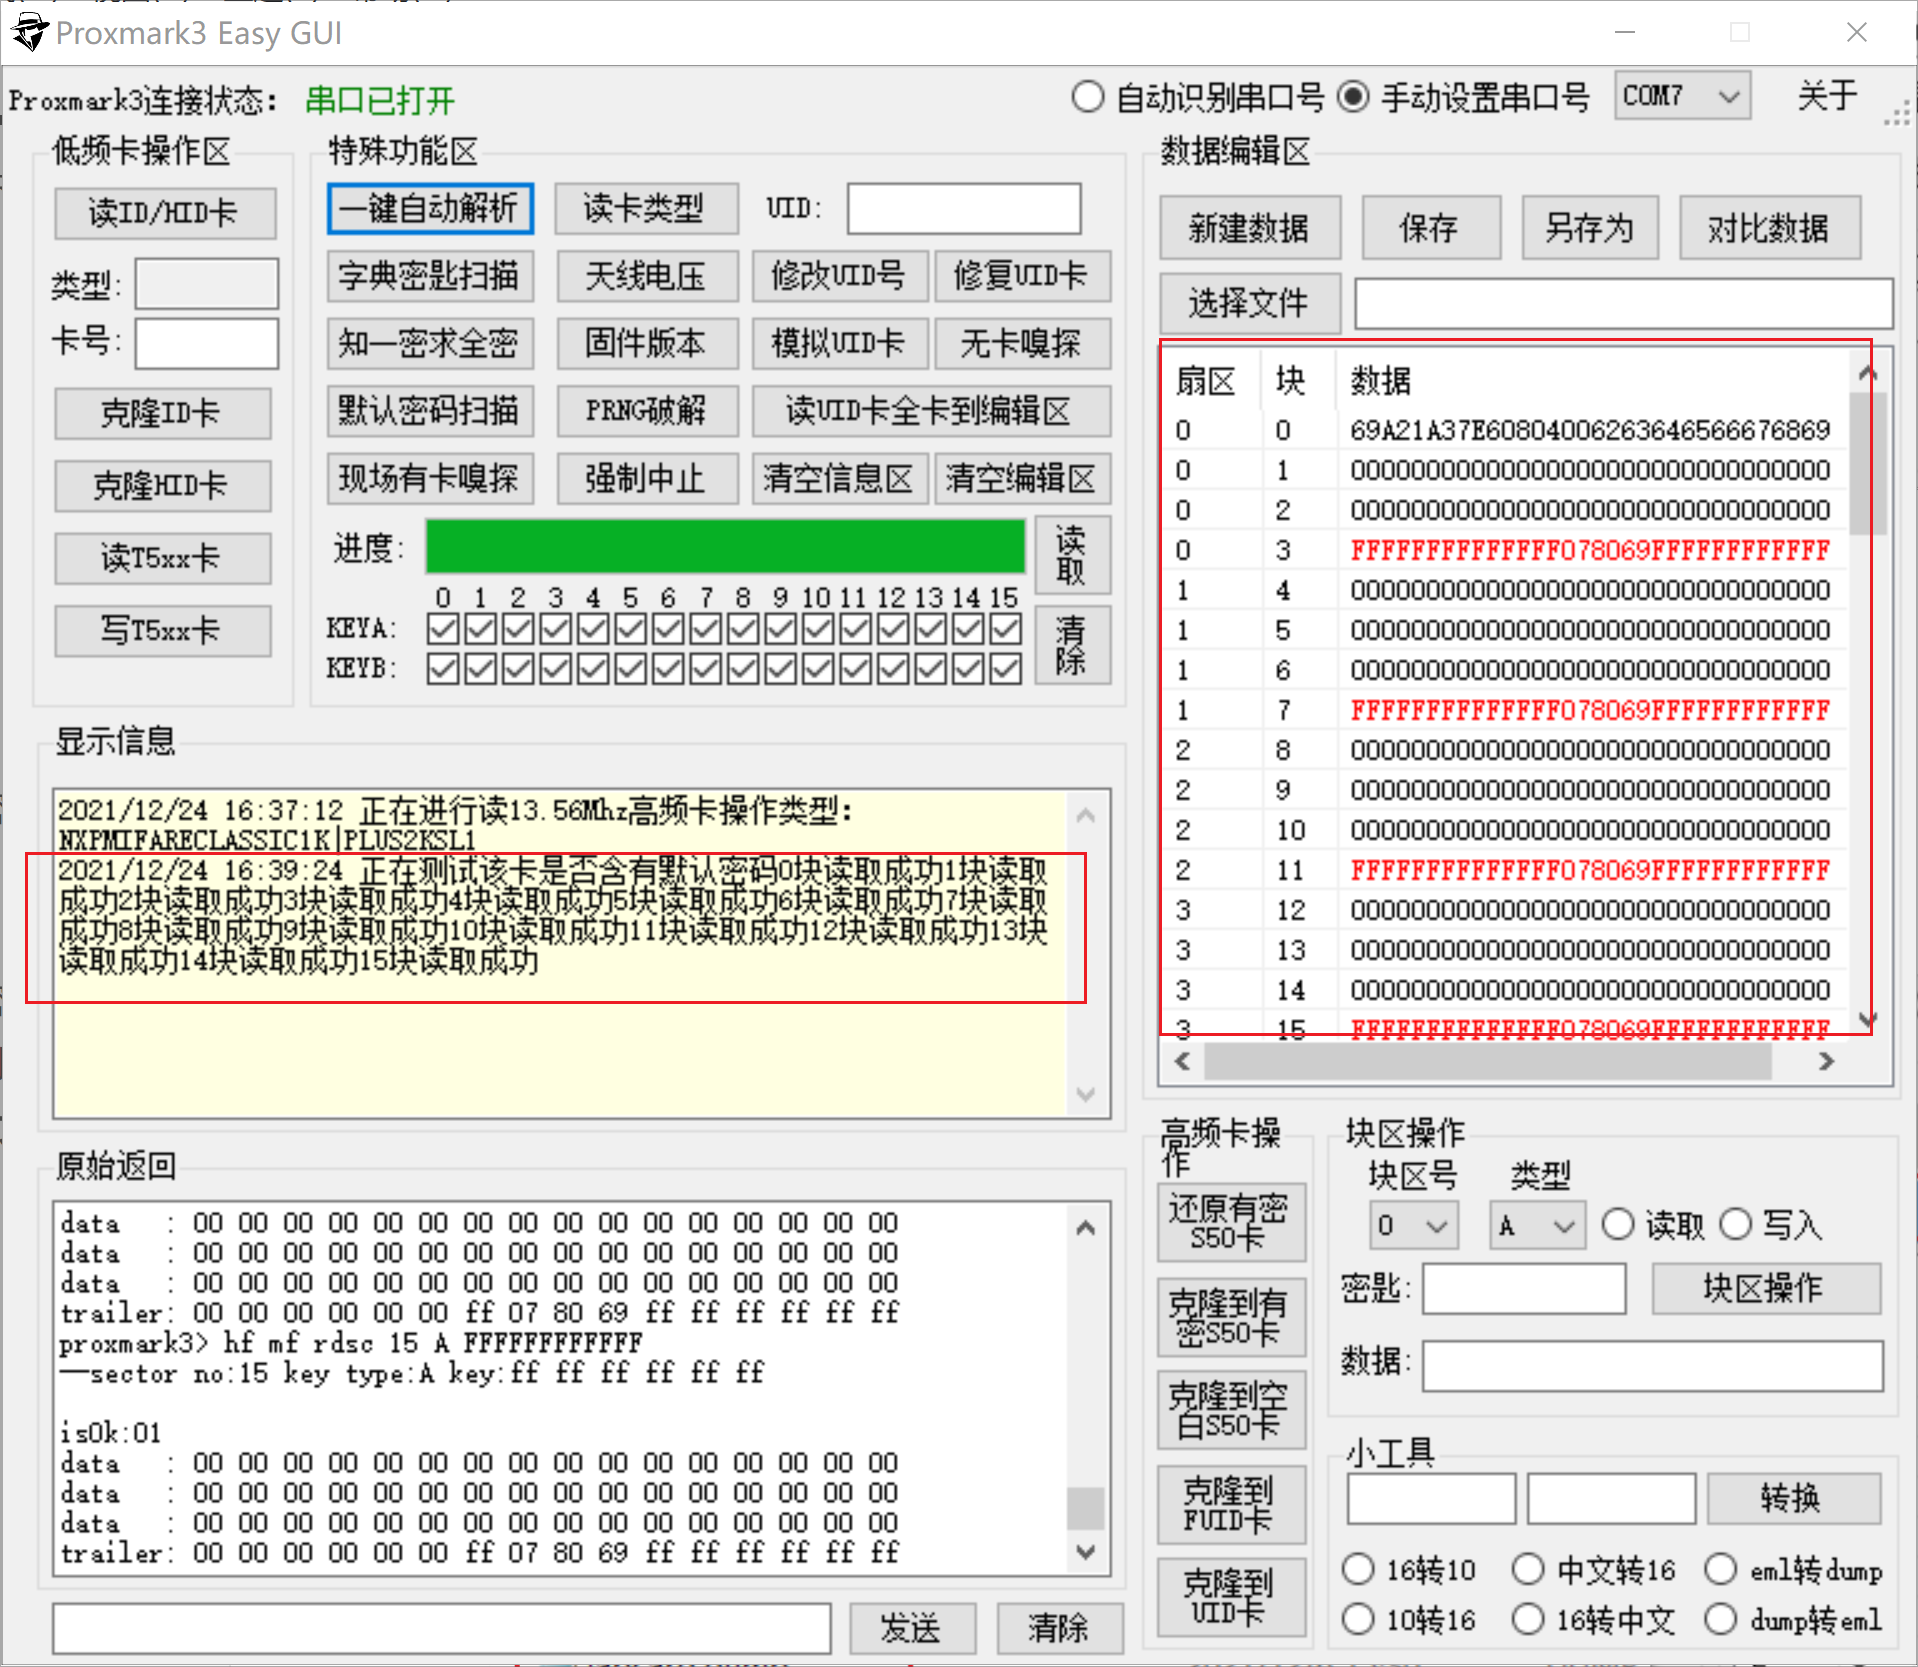Uncheck the first KEYA sector checkbox
The image size is (1918, 1667).
coord(442,628)
